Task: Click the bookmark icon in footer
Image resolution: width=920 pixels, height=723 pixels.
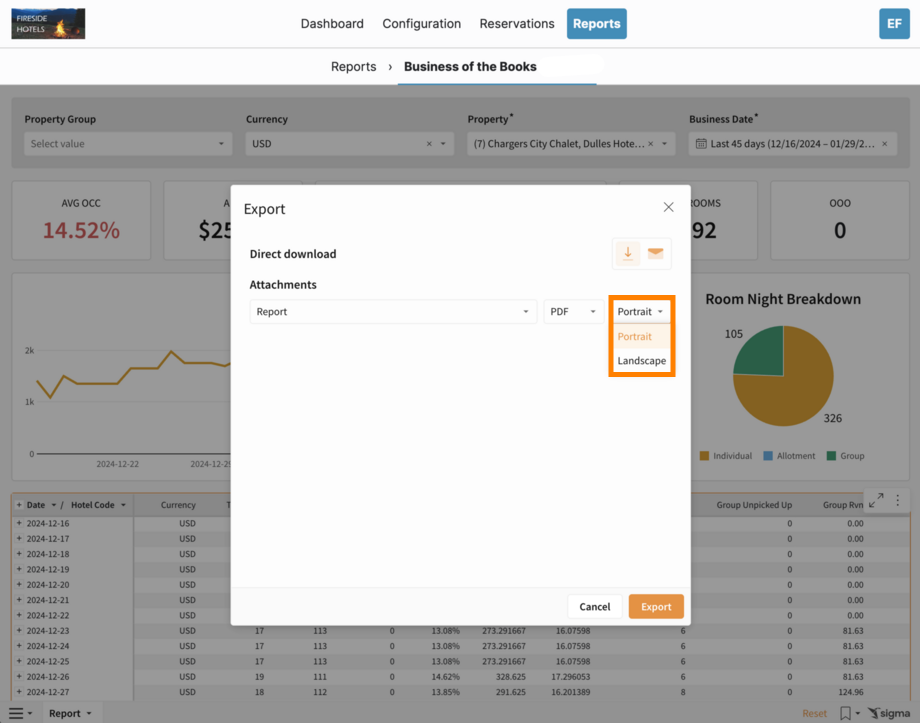Action: click(x=845, y=713)
